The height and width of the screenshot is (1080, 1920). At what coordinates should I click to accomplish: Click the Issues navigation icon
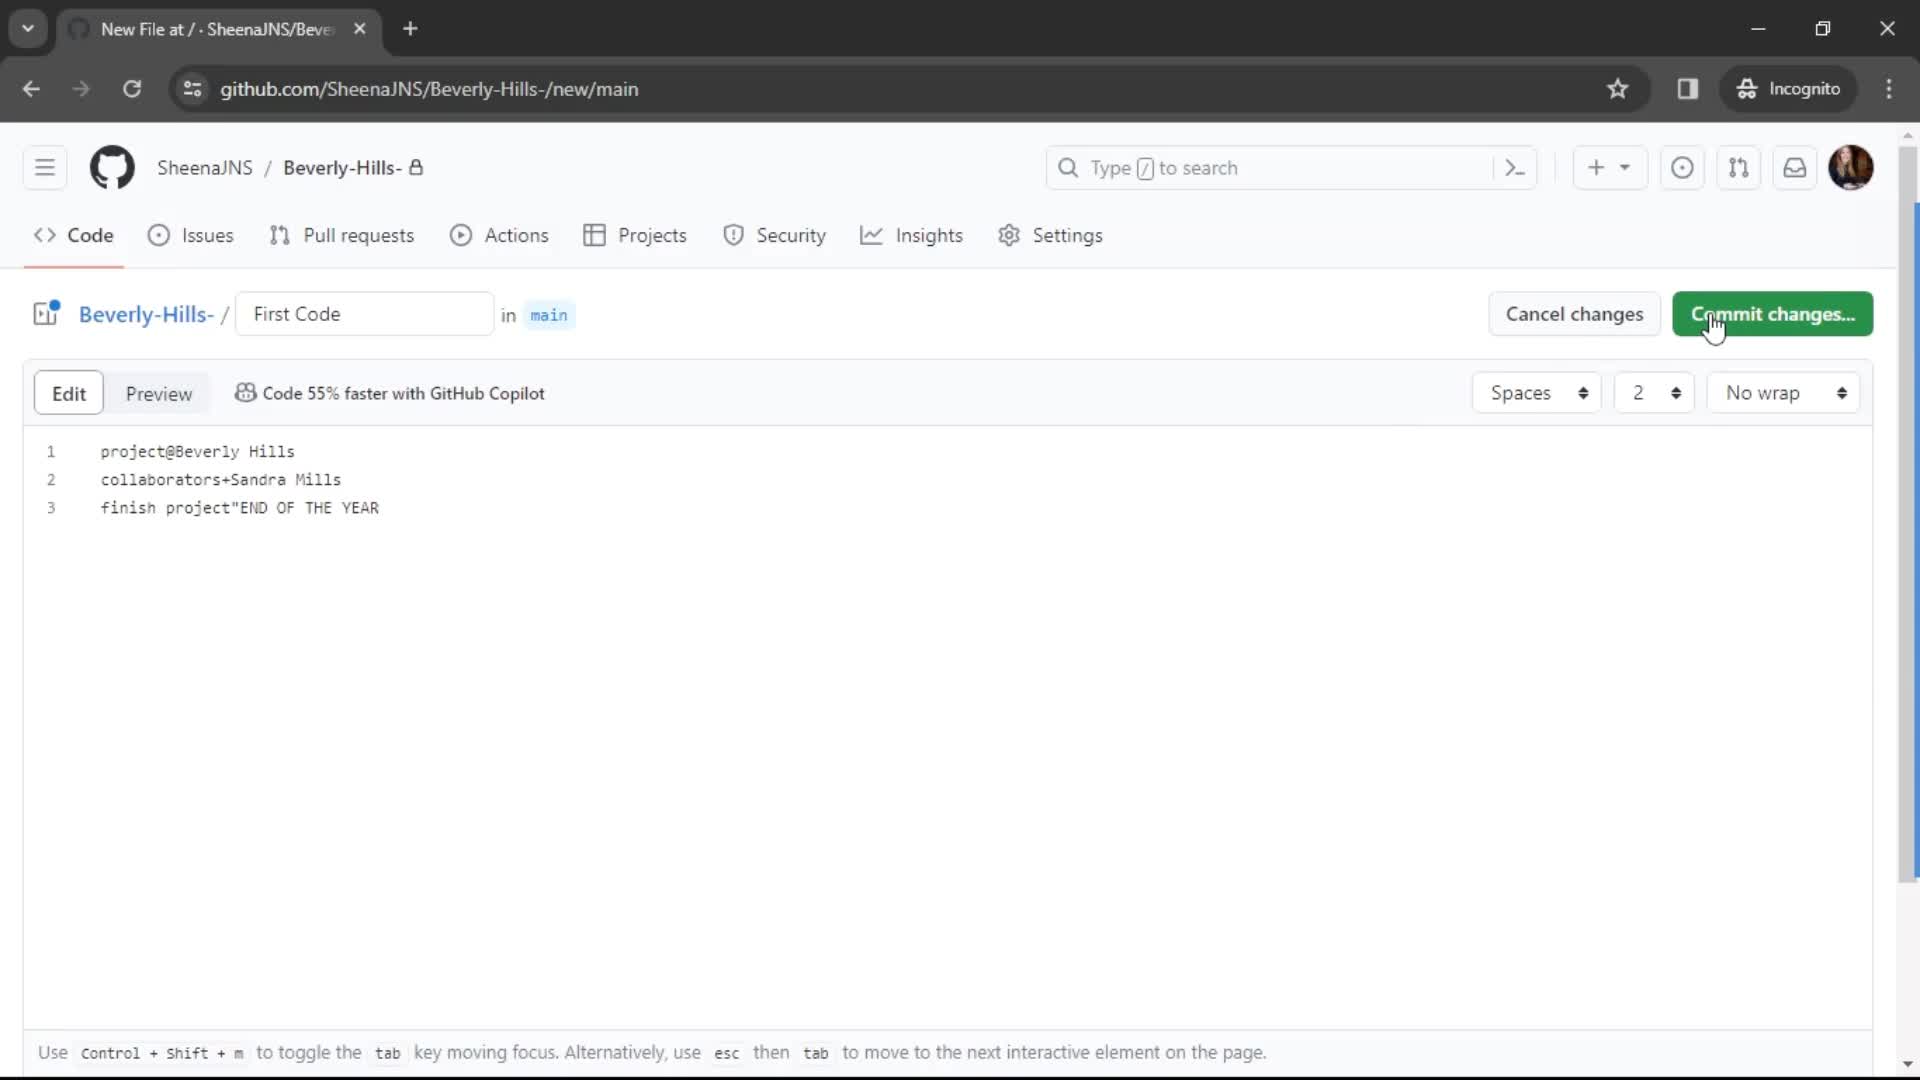[158, 235]
